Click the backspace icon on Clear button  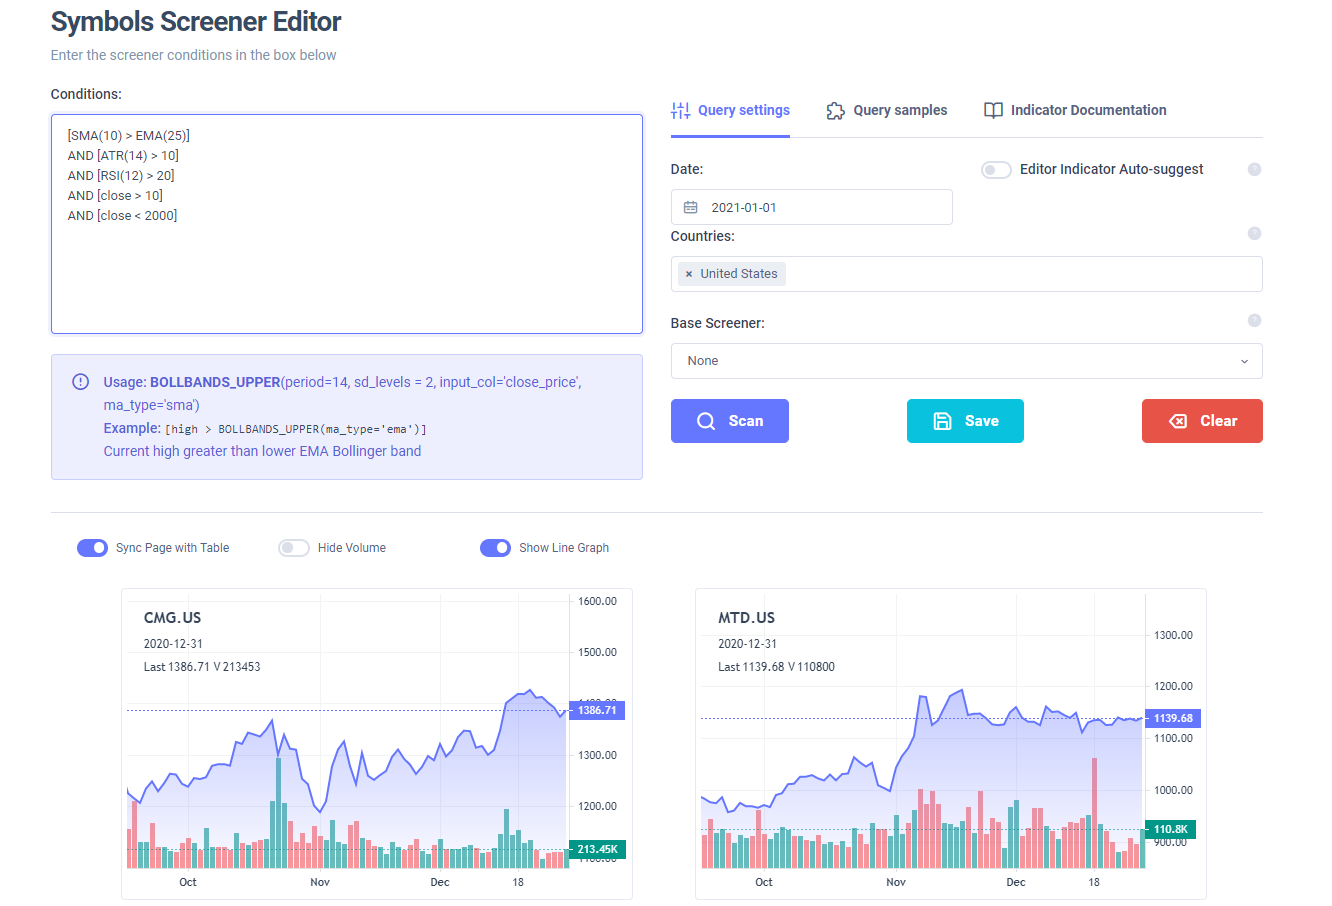point(1178,421)
